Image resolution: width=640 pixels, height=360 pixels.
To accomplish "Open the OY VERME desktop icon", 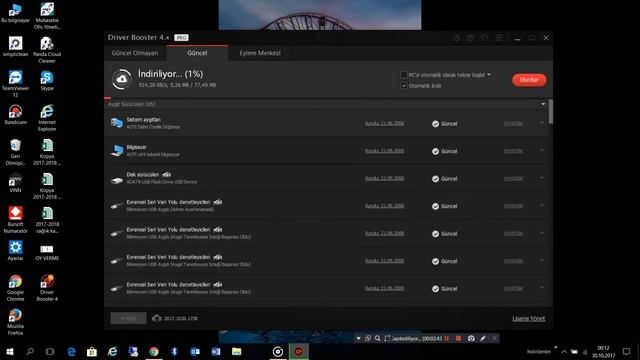I will coord(47,251).
